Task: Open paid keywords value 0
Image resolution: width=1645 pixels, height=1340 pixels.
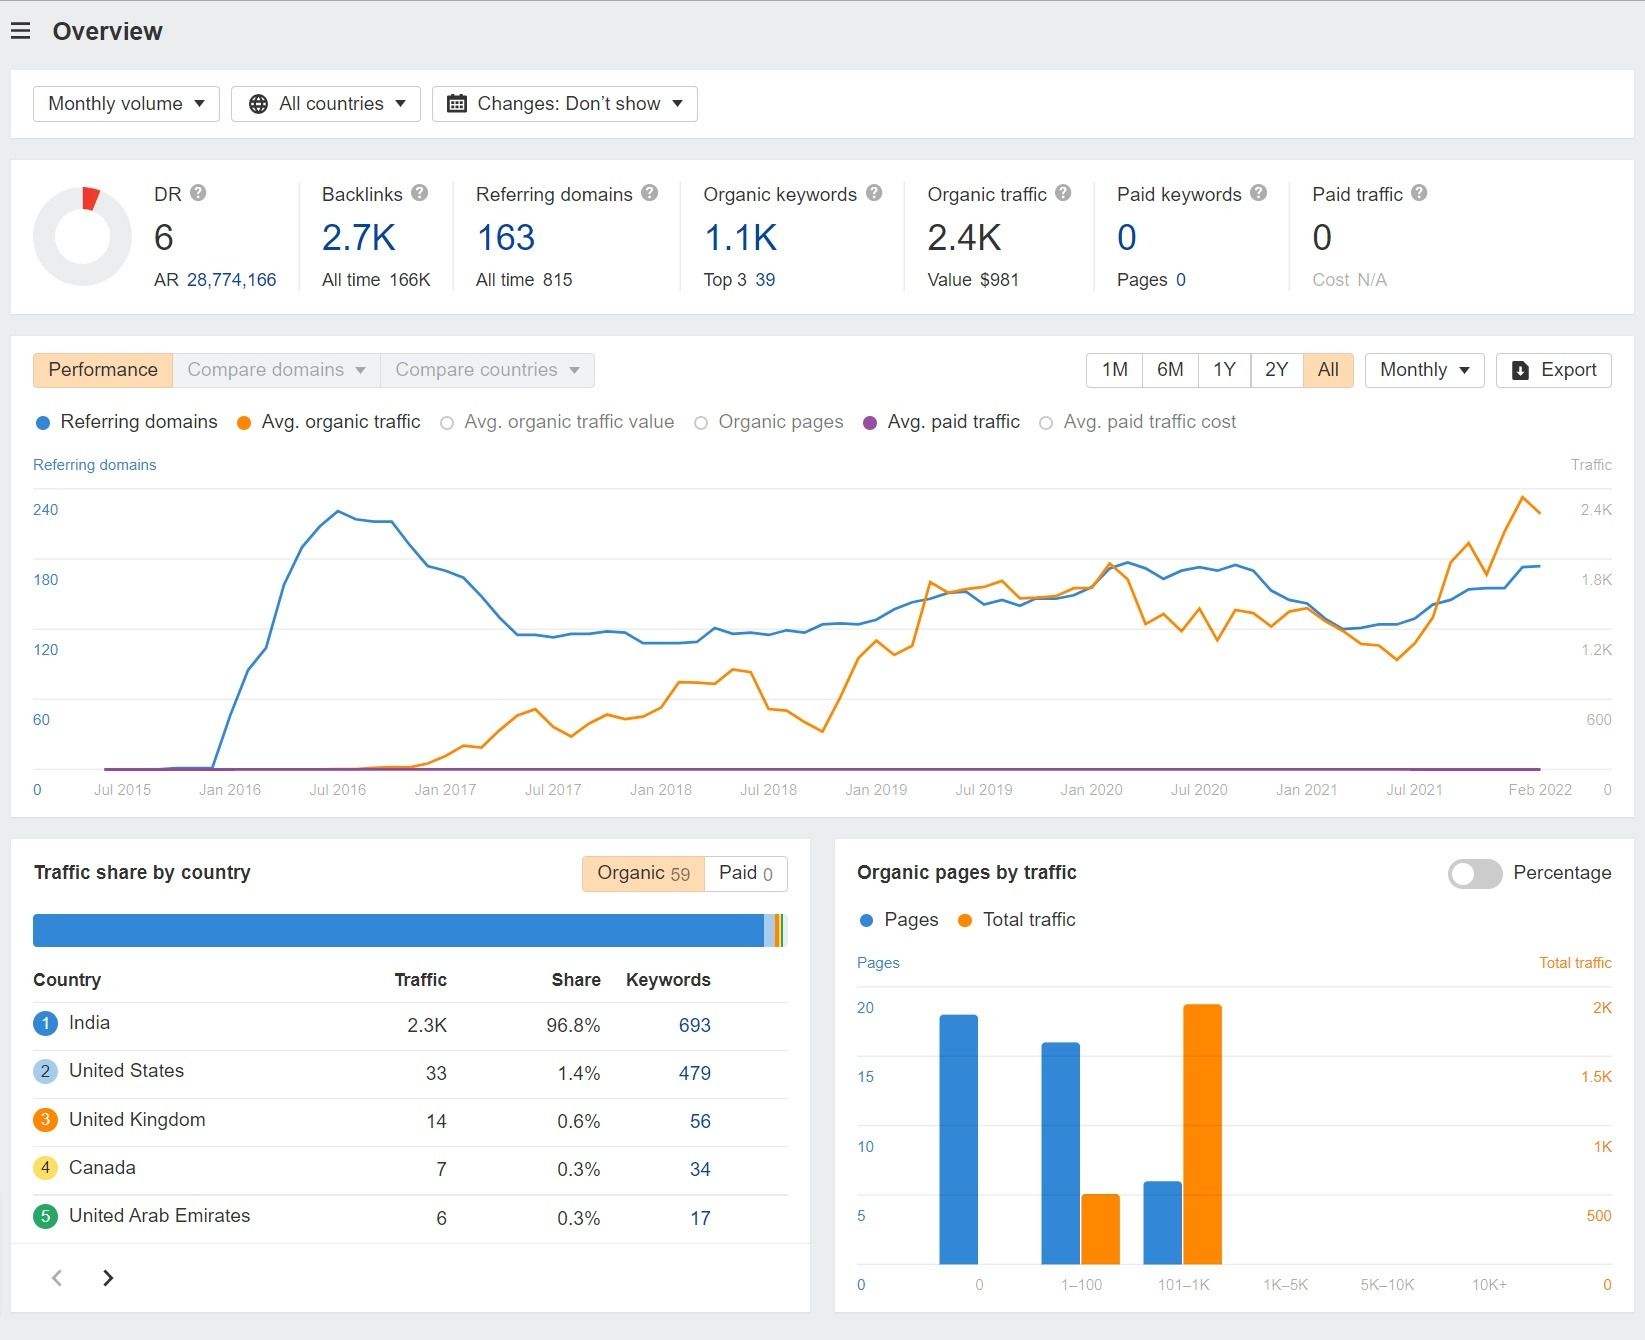Action: point(1127,238)
